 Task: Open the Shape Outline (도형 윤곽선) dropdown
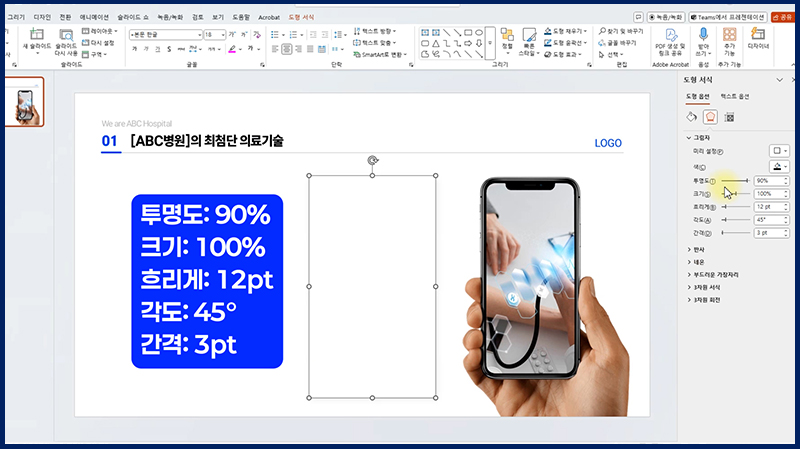[x=565, y=43]
